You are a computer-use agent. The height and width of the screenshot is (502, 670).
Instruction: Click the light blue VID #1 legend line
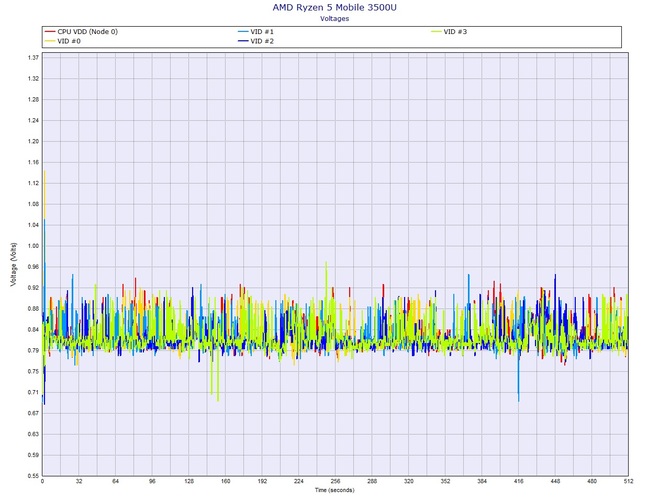(243, 32)
